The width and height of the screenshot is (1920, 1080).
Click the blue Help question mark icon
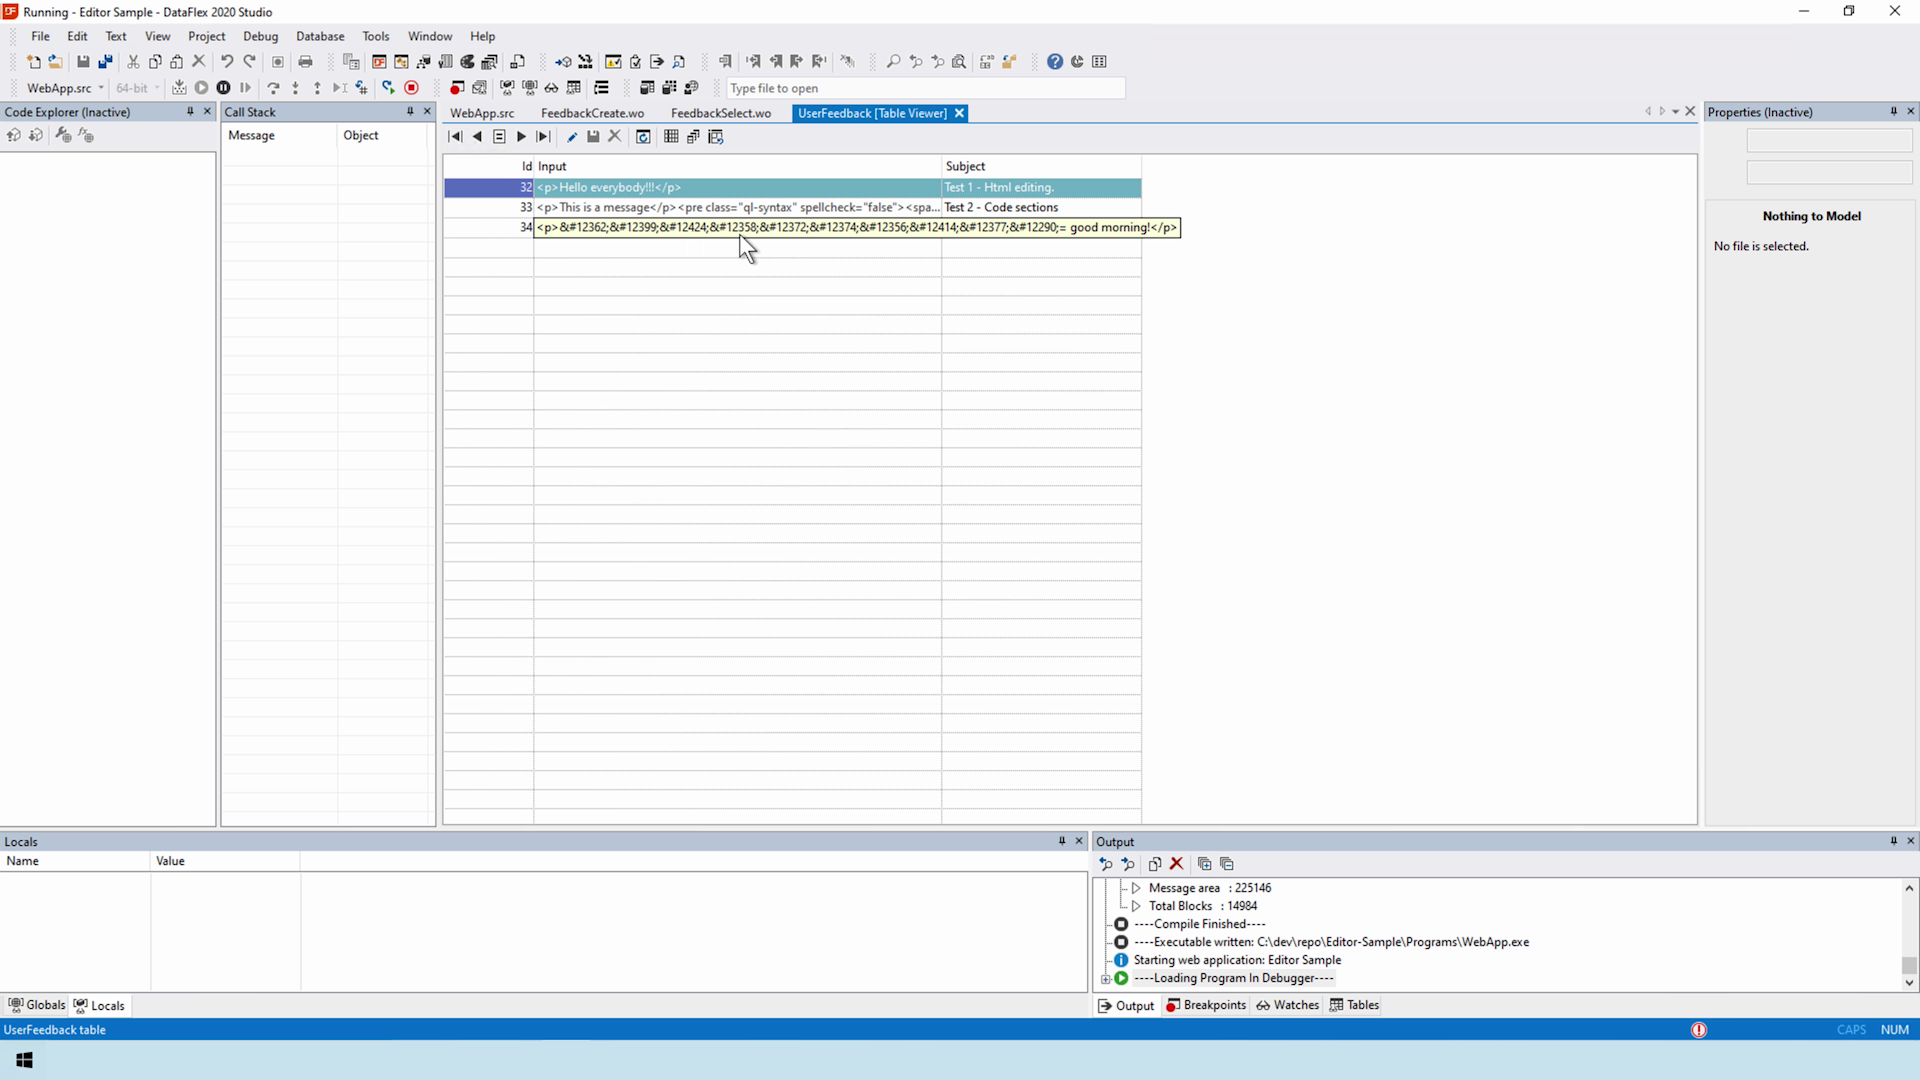pos(1055,62)
